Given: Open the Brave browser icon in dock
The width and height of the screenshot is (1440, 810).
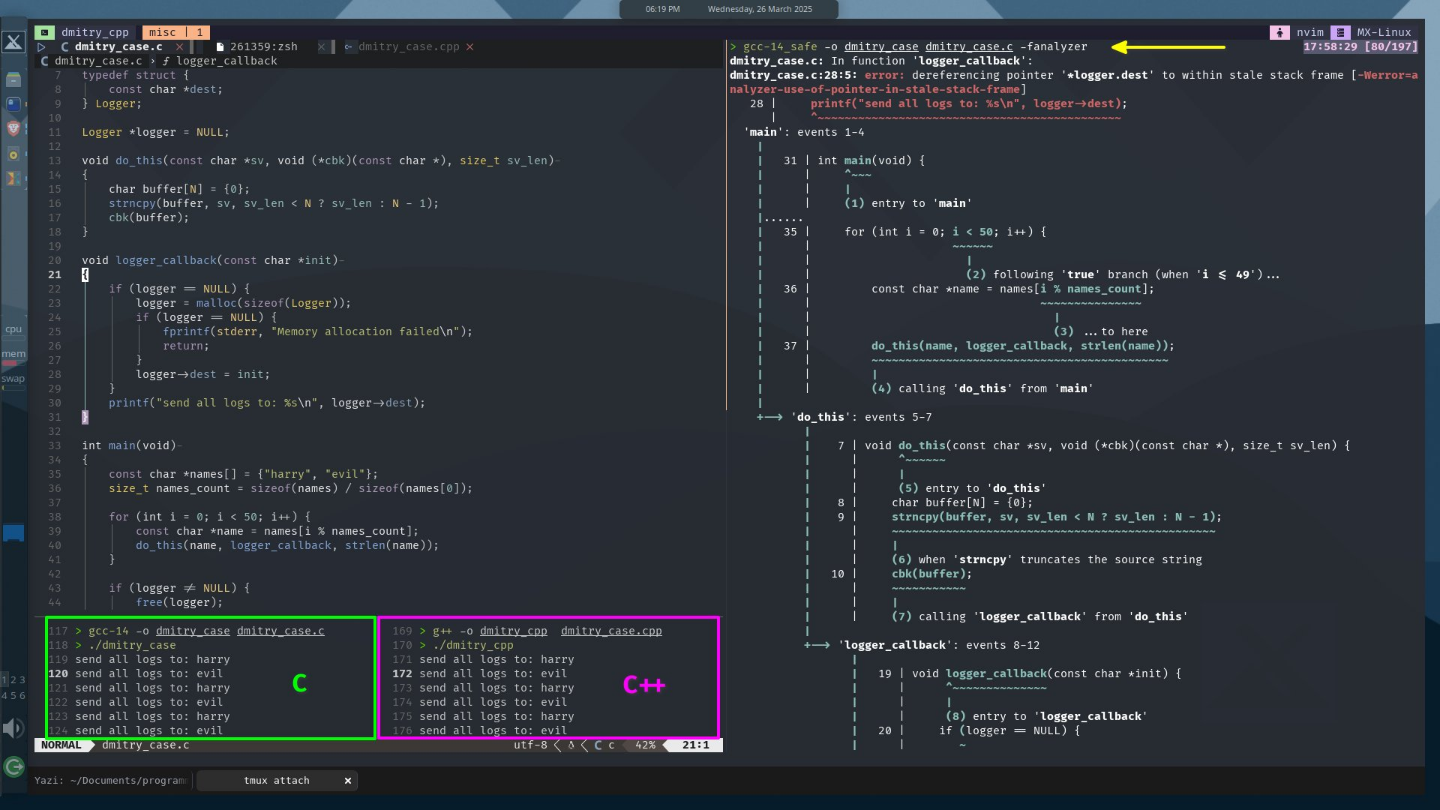Looking at the screenshot, I should pos(13,128).
